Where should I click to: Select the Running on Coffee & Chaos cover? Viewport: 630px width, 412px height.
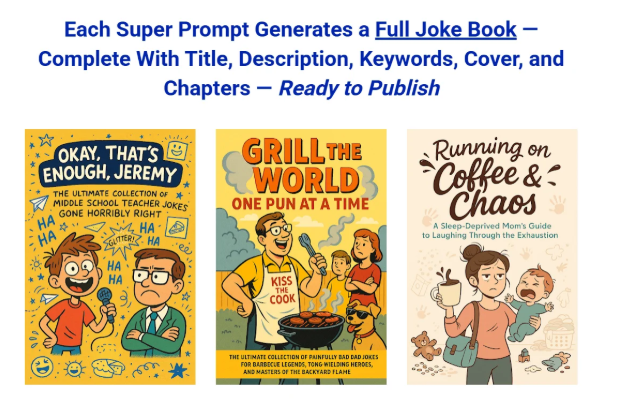click(492, 257)
